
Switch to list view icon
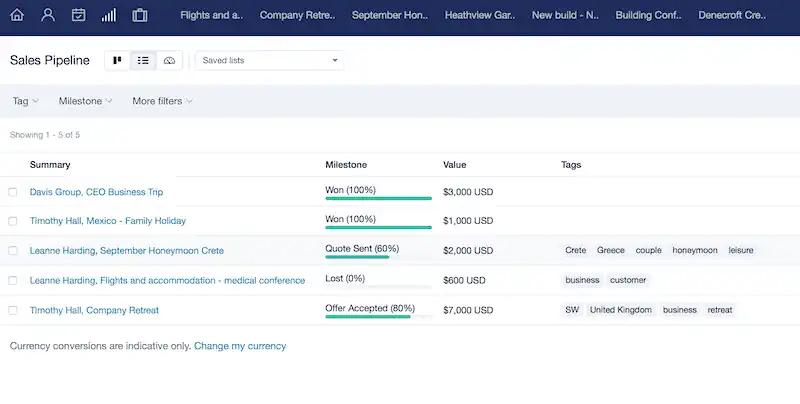pyautogui.click(x=143, y=60)
